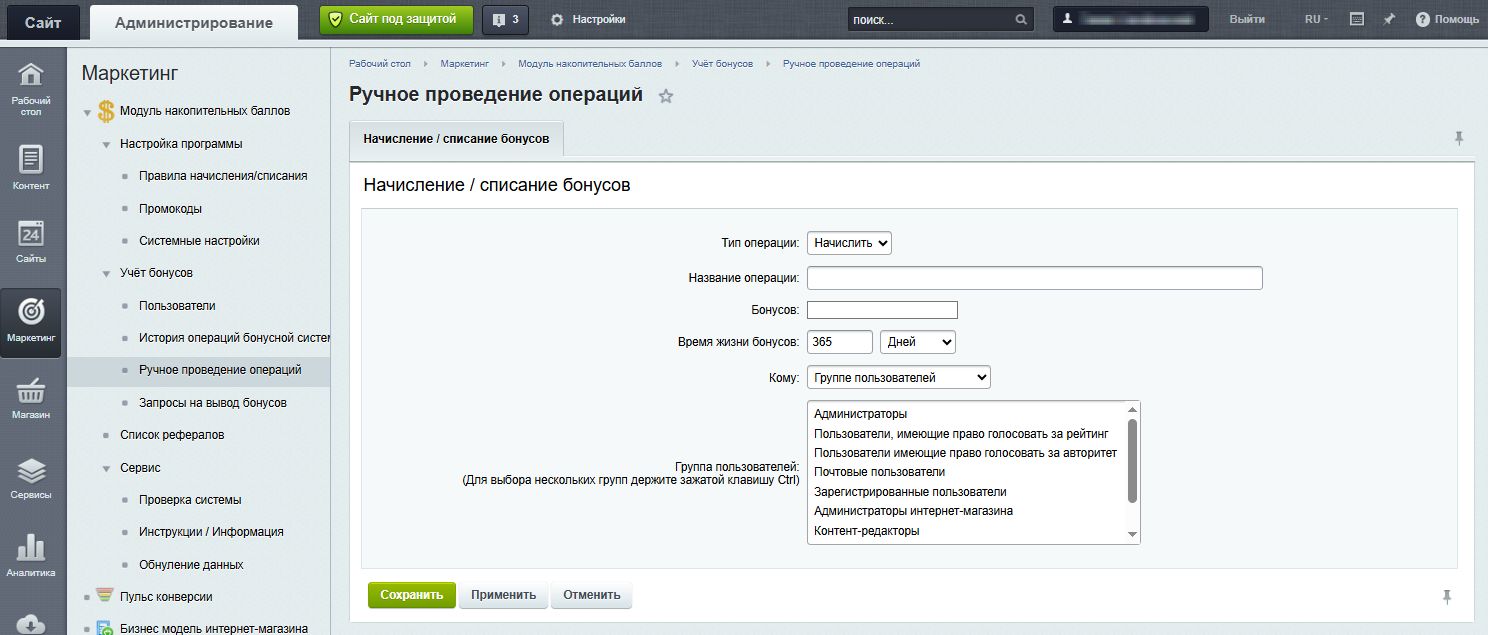Screen dimensions: 1488x635
Task: Click the Настройки gear icon
Action: 557,19
